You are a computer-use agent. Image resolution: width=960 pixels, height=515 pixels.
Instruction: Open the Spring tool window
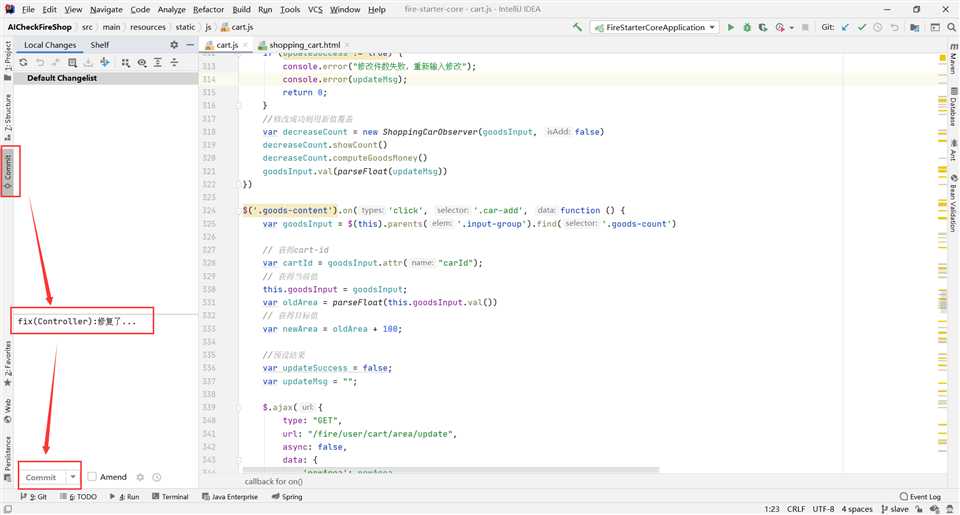pyautogui.click(x=287, y=497)
